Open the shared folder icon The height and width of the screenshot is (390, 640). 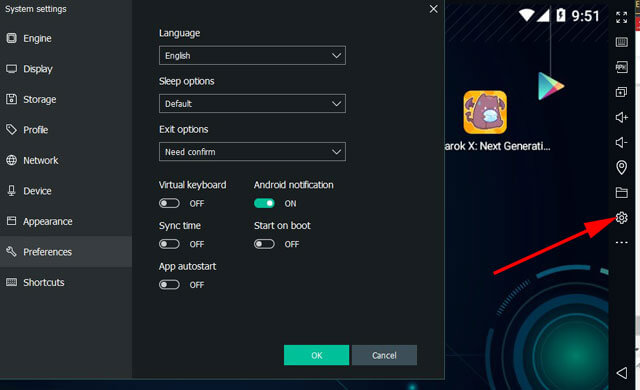pos(621,193)
